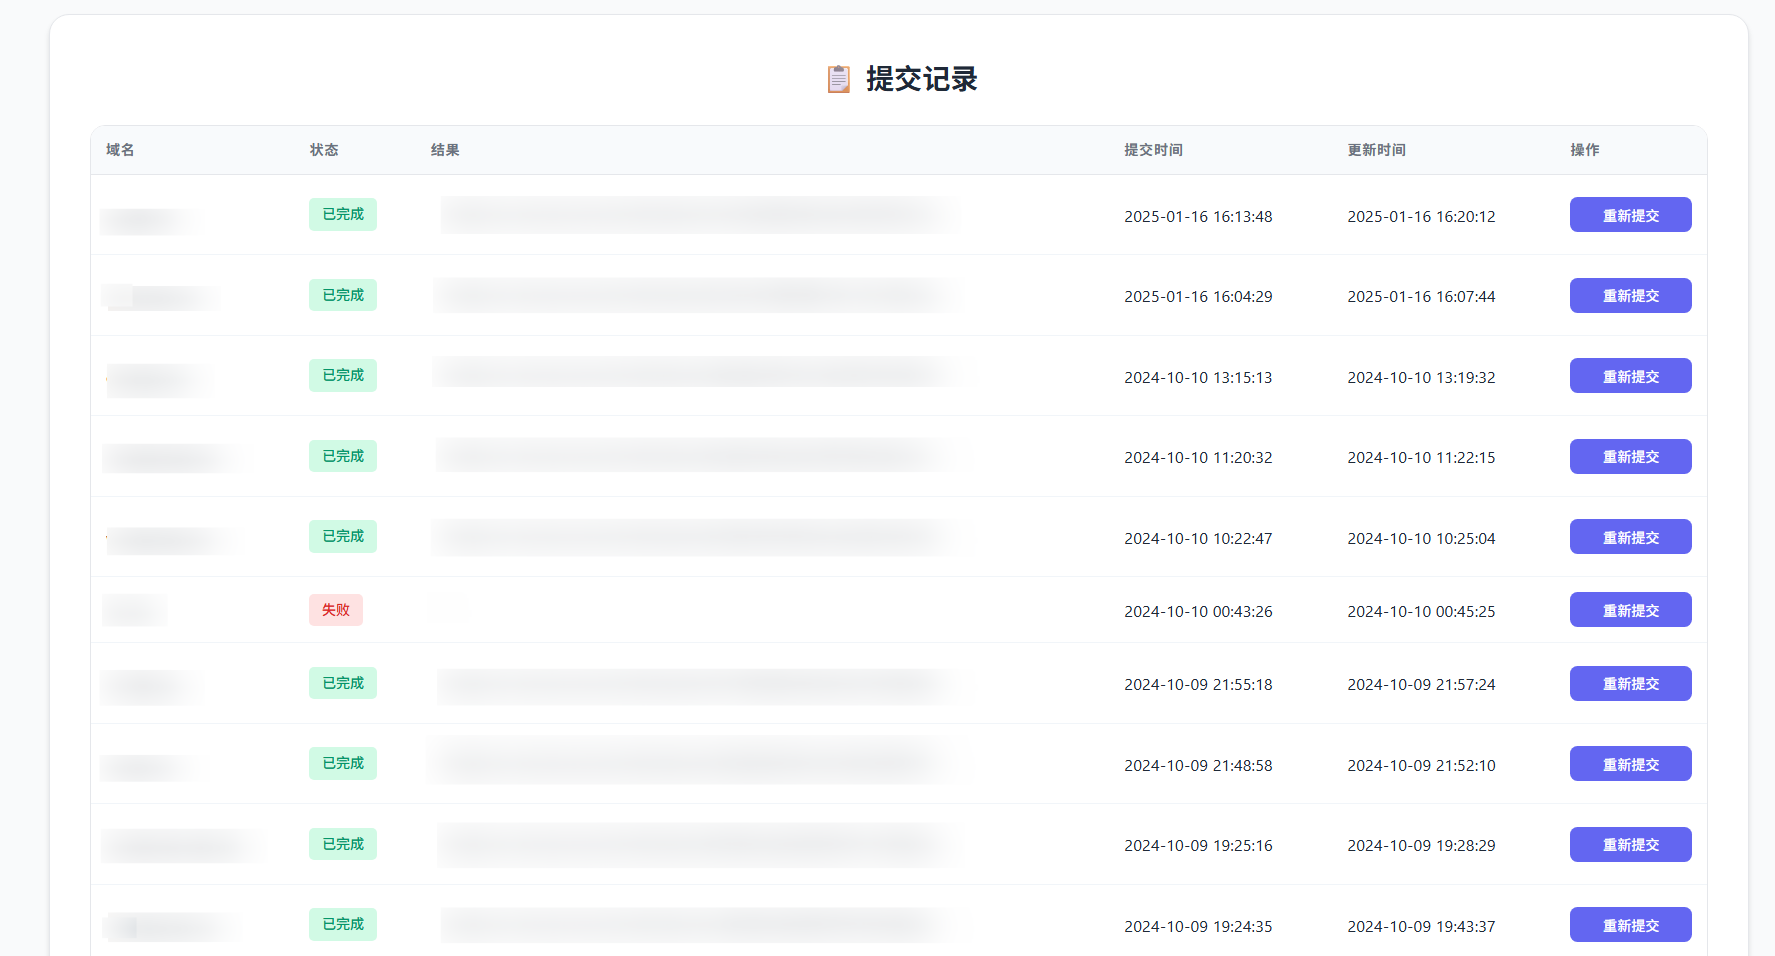The width and height of the screenshot is (1775, 956).
Task: Click the 状态 column header
Action: 324,150
